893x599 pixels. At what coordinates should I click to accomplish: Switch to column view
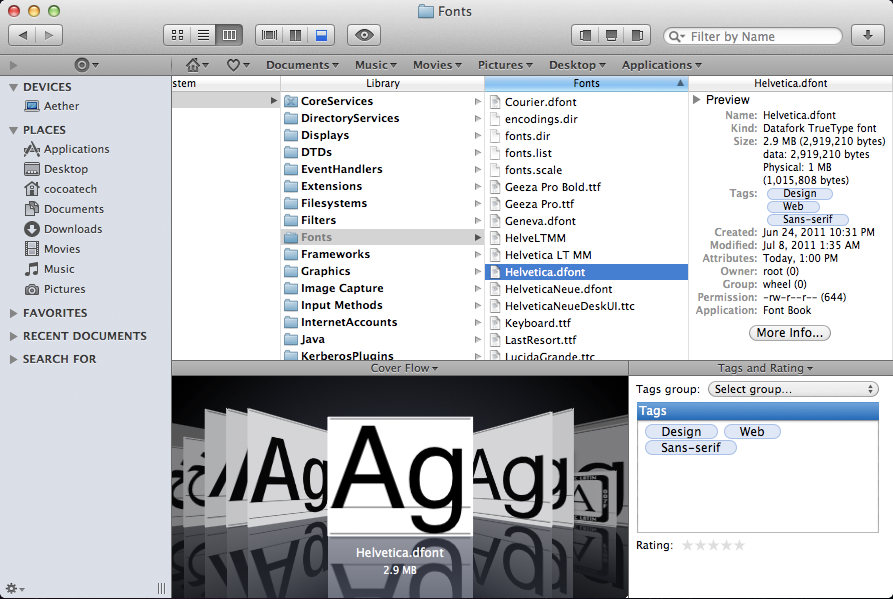click(x=230, y=35)
